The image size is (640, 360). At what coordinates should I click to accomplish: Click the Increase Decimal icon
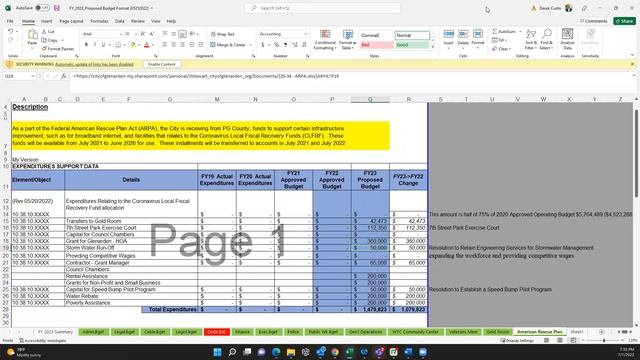[x=295, y=44]
